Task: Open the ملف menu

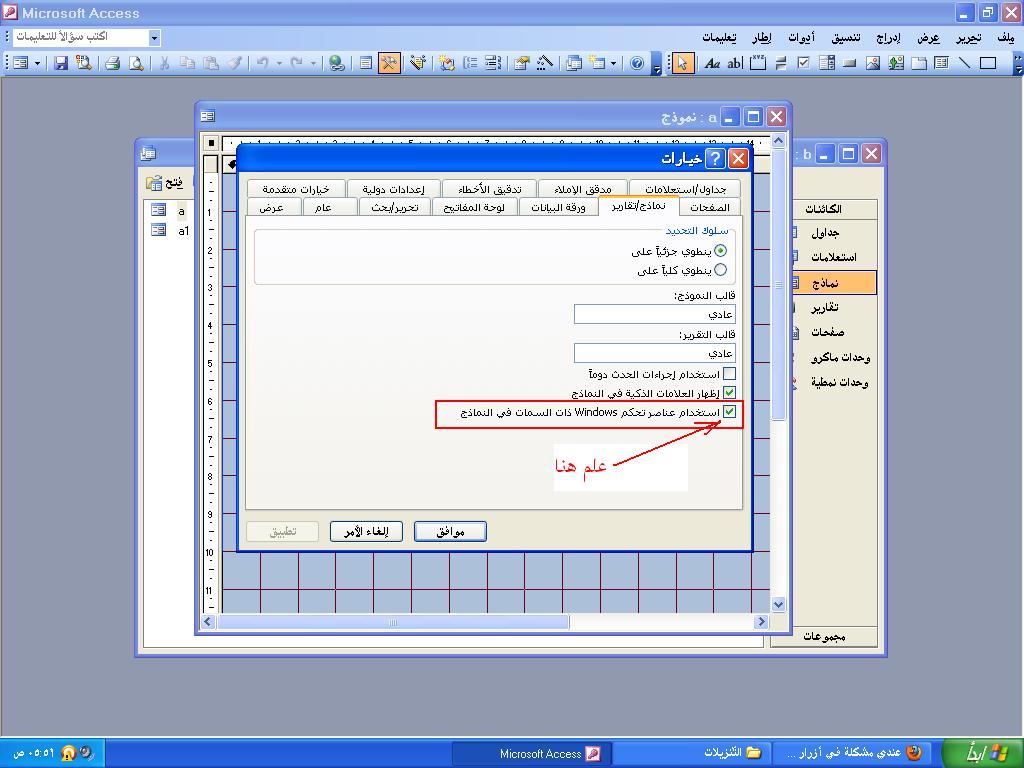Action: (1006, 38)
